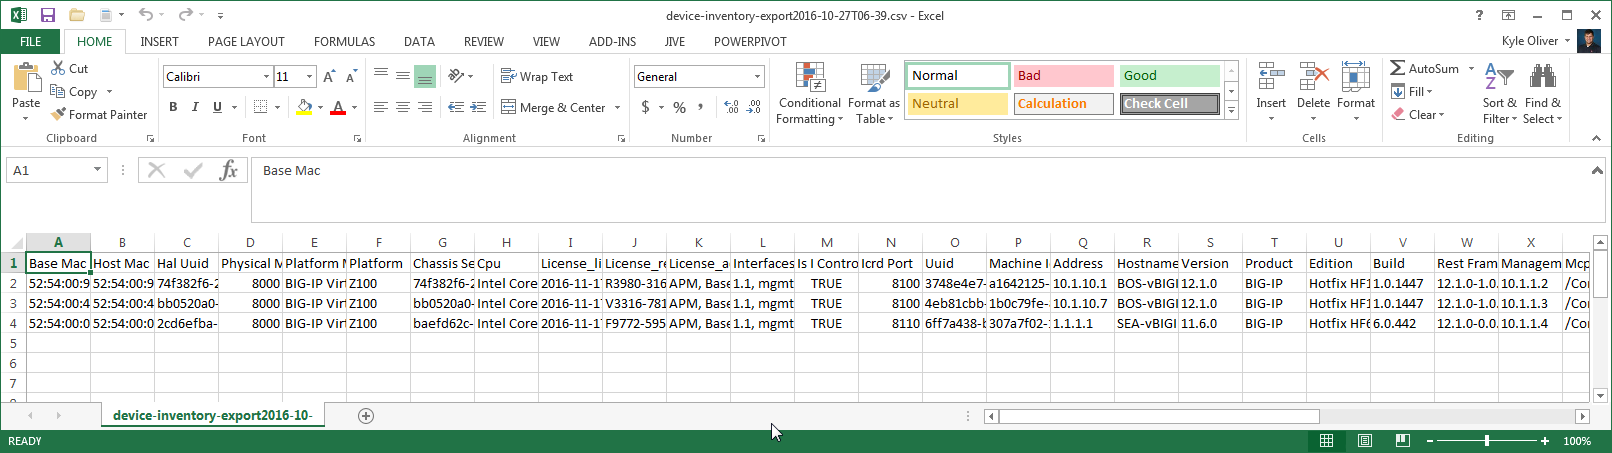This screenshot has height=453, width=1612.
Task: Toggle Italic formatting
Action: [195, 107]
